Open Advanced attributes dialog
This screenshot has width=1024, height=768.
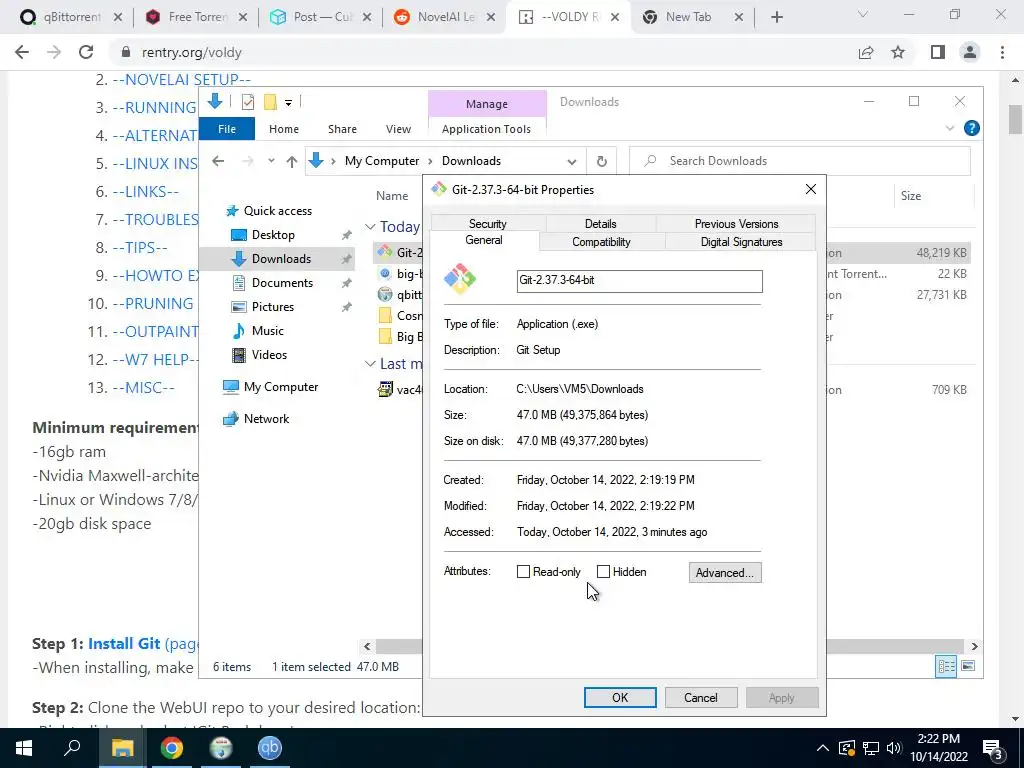pos(725,573)
